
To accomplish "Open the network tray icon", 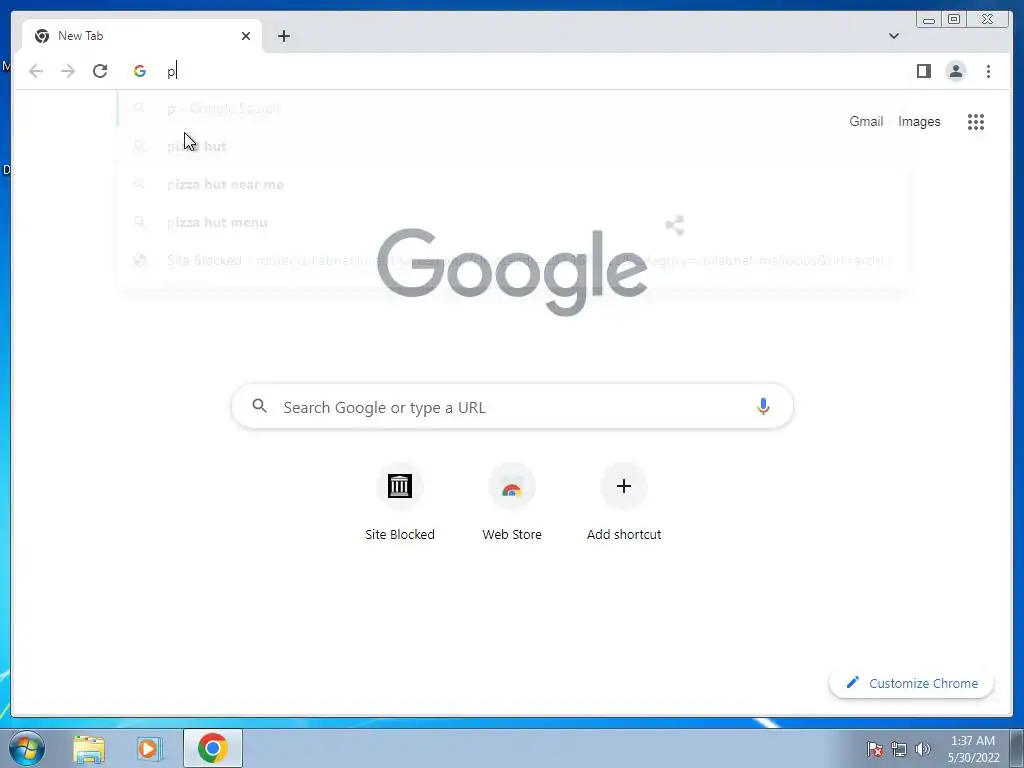I will (899, 749).
